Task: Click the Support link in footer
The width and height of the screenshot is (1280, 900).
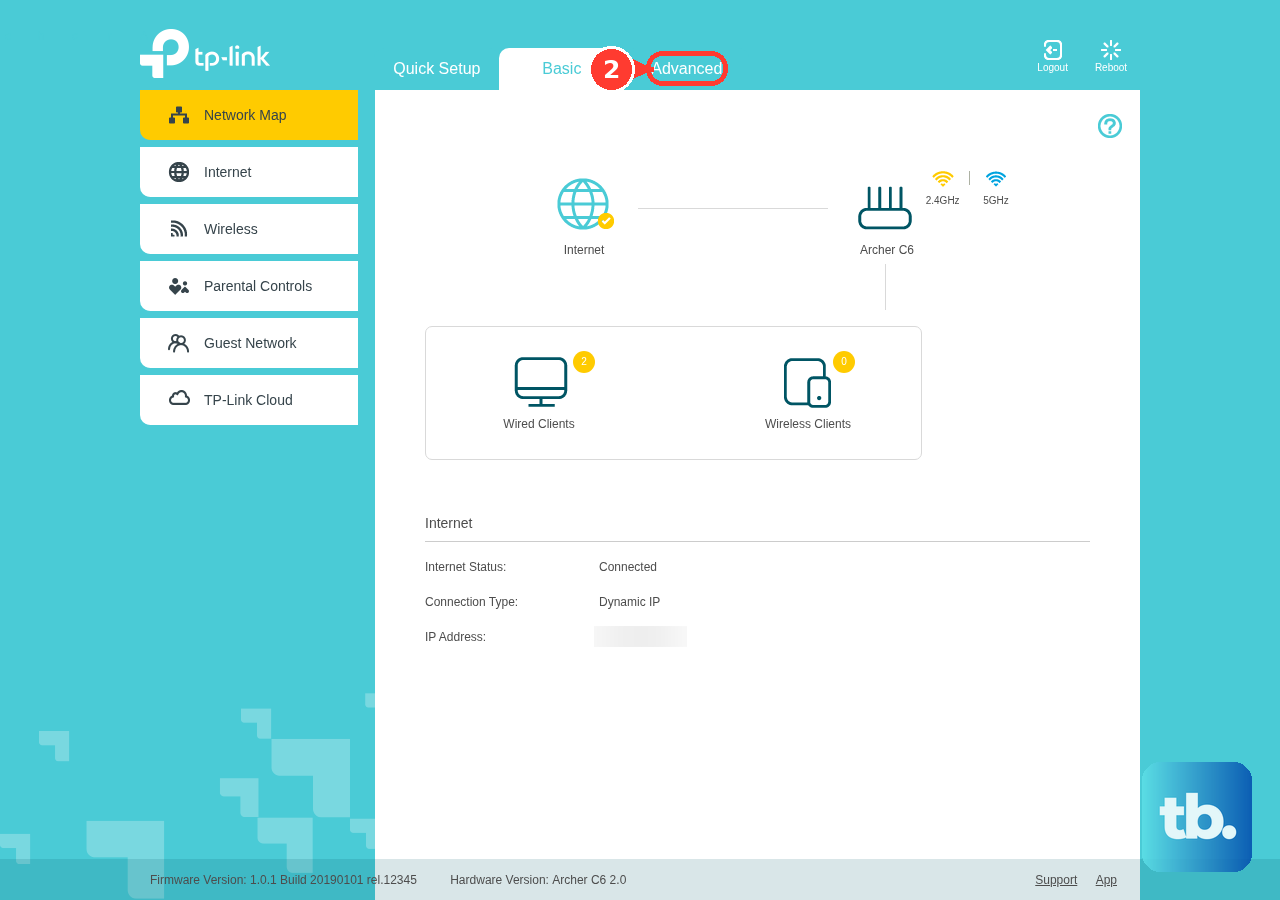Action: pyautogui.click(x=1056, y=880)
